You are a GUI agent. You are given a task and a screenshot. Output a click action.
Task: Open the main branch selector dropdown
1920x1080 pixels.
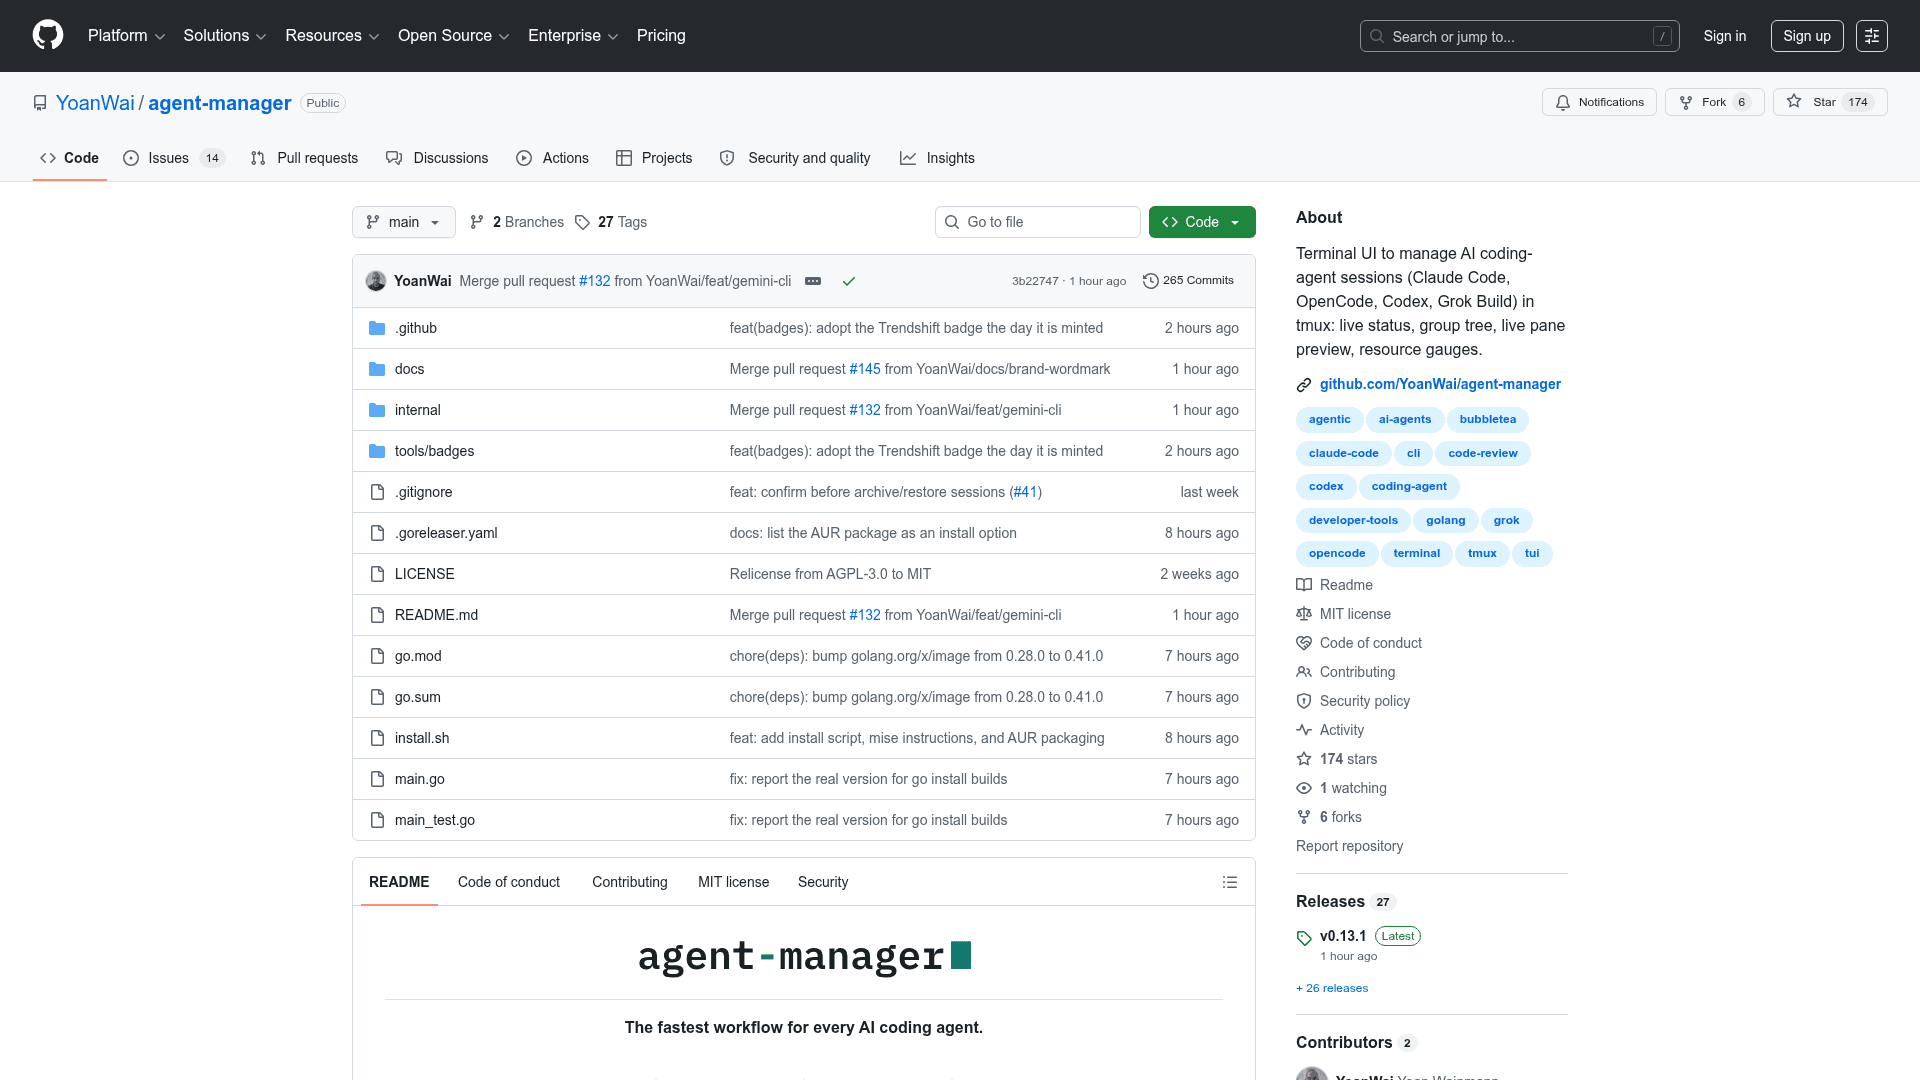coord(404,222)
